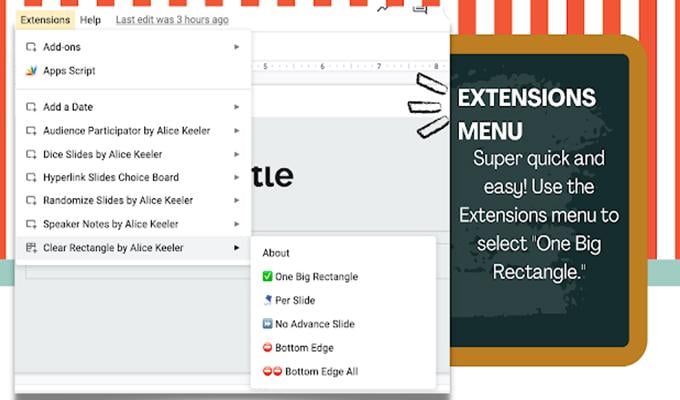This screenshot has width=680, height=400.
Task: Click the horizontal ruler above the slide
Action: [x=350, y=66]
